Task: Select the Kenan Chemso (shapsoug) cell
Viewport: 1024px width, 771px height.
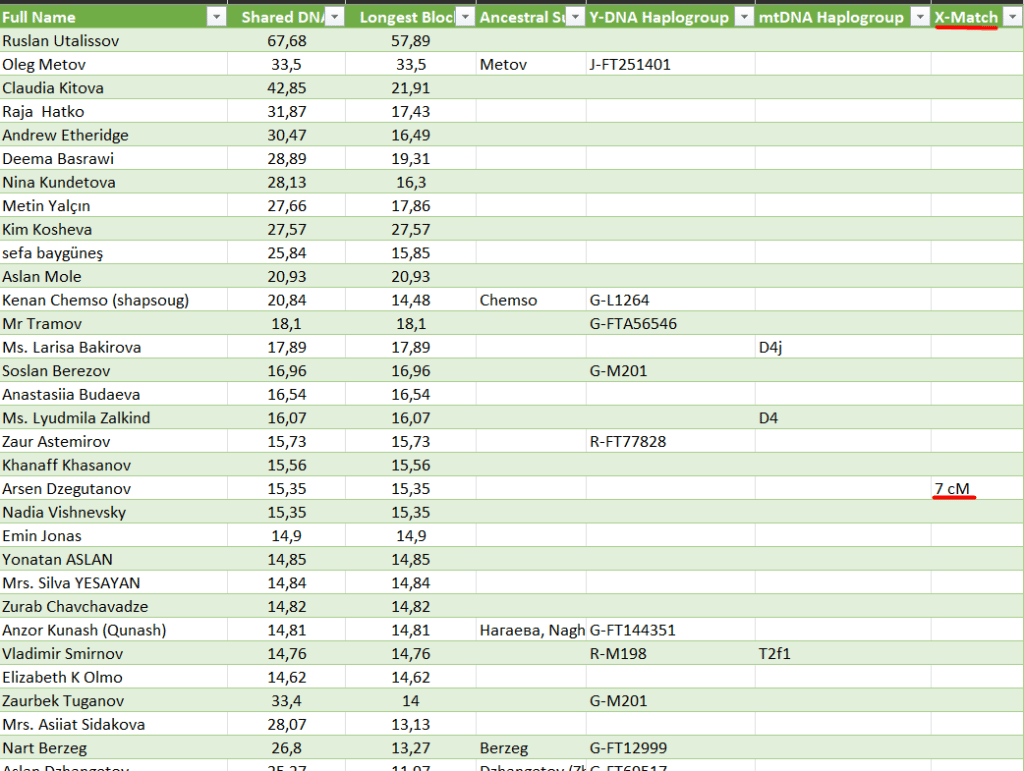Action: coord(95,301)
